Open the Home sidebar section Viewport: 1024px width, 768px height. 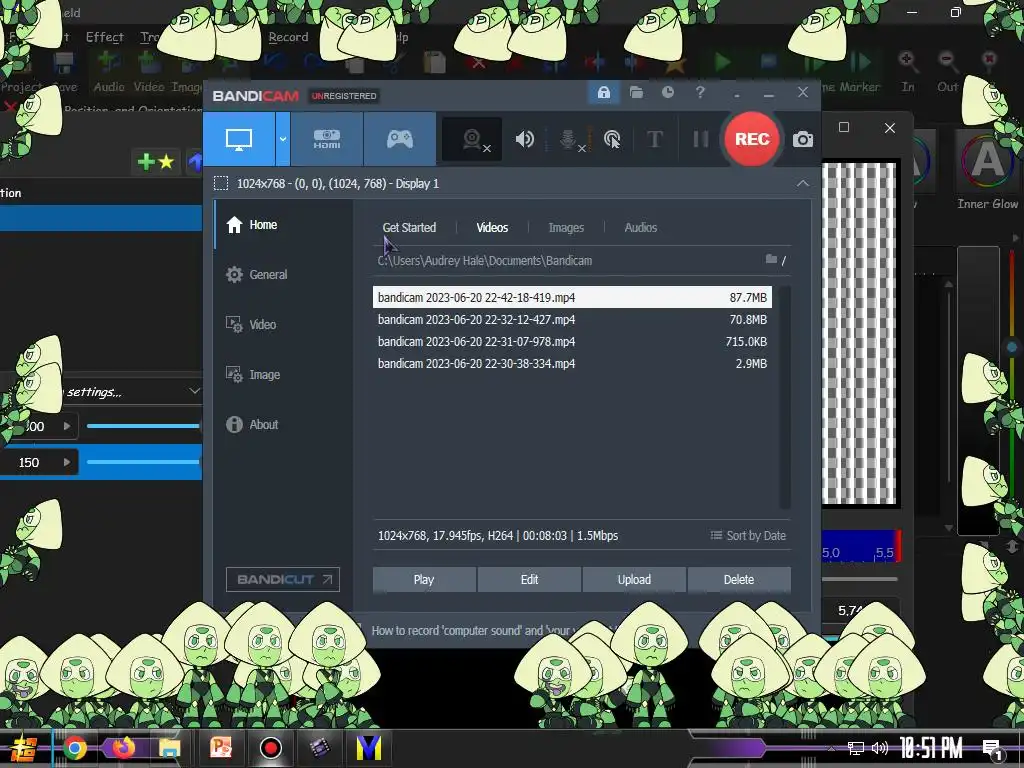coord(252,225)
